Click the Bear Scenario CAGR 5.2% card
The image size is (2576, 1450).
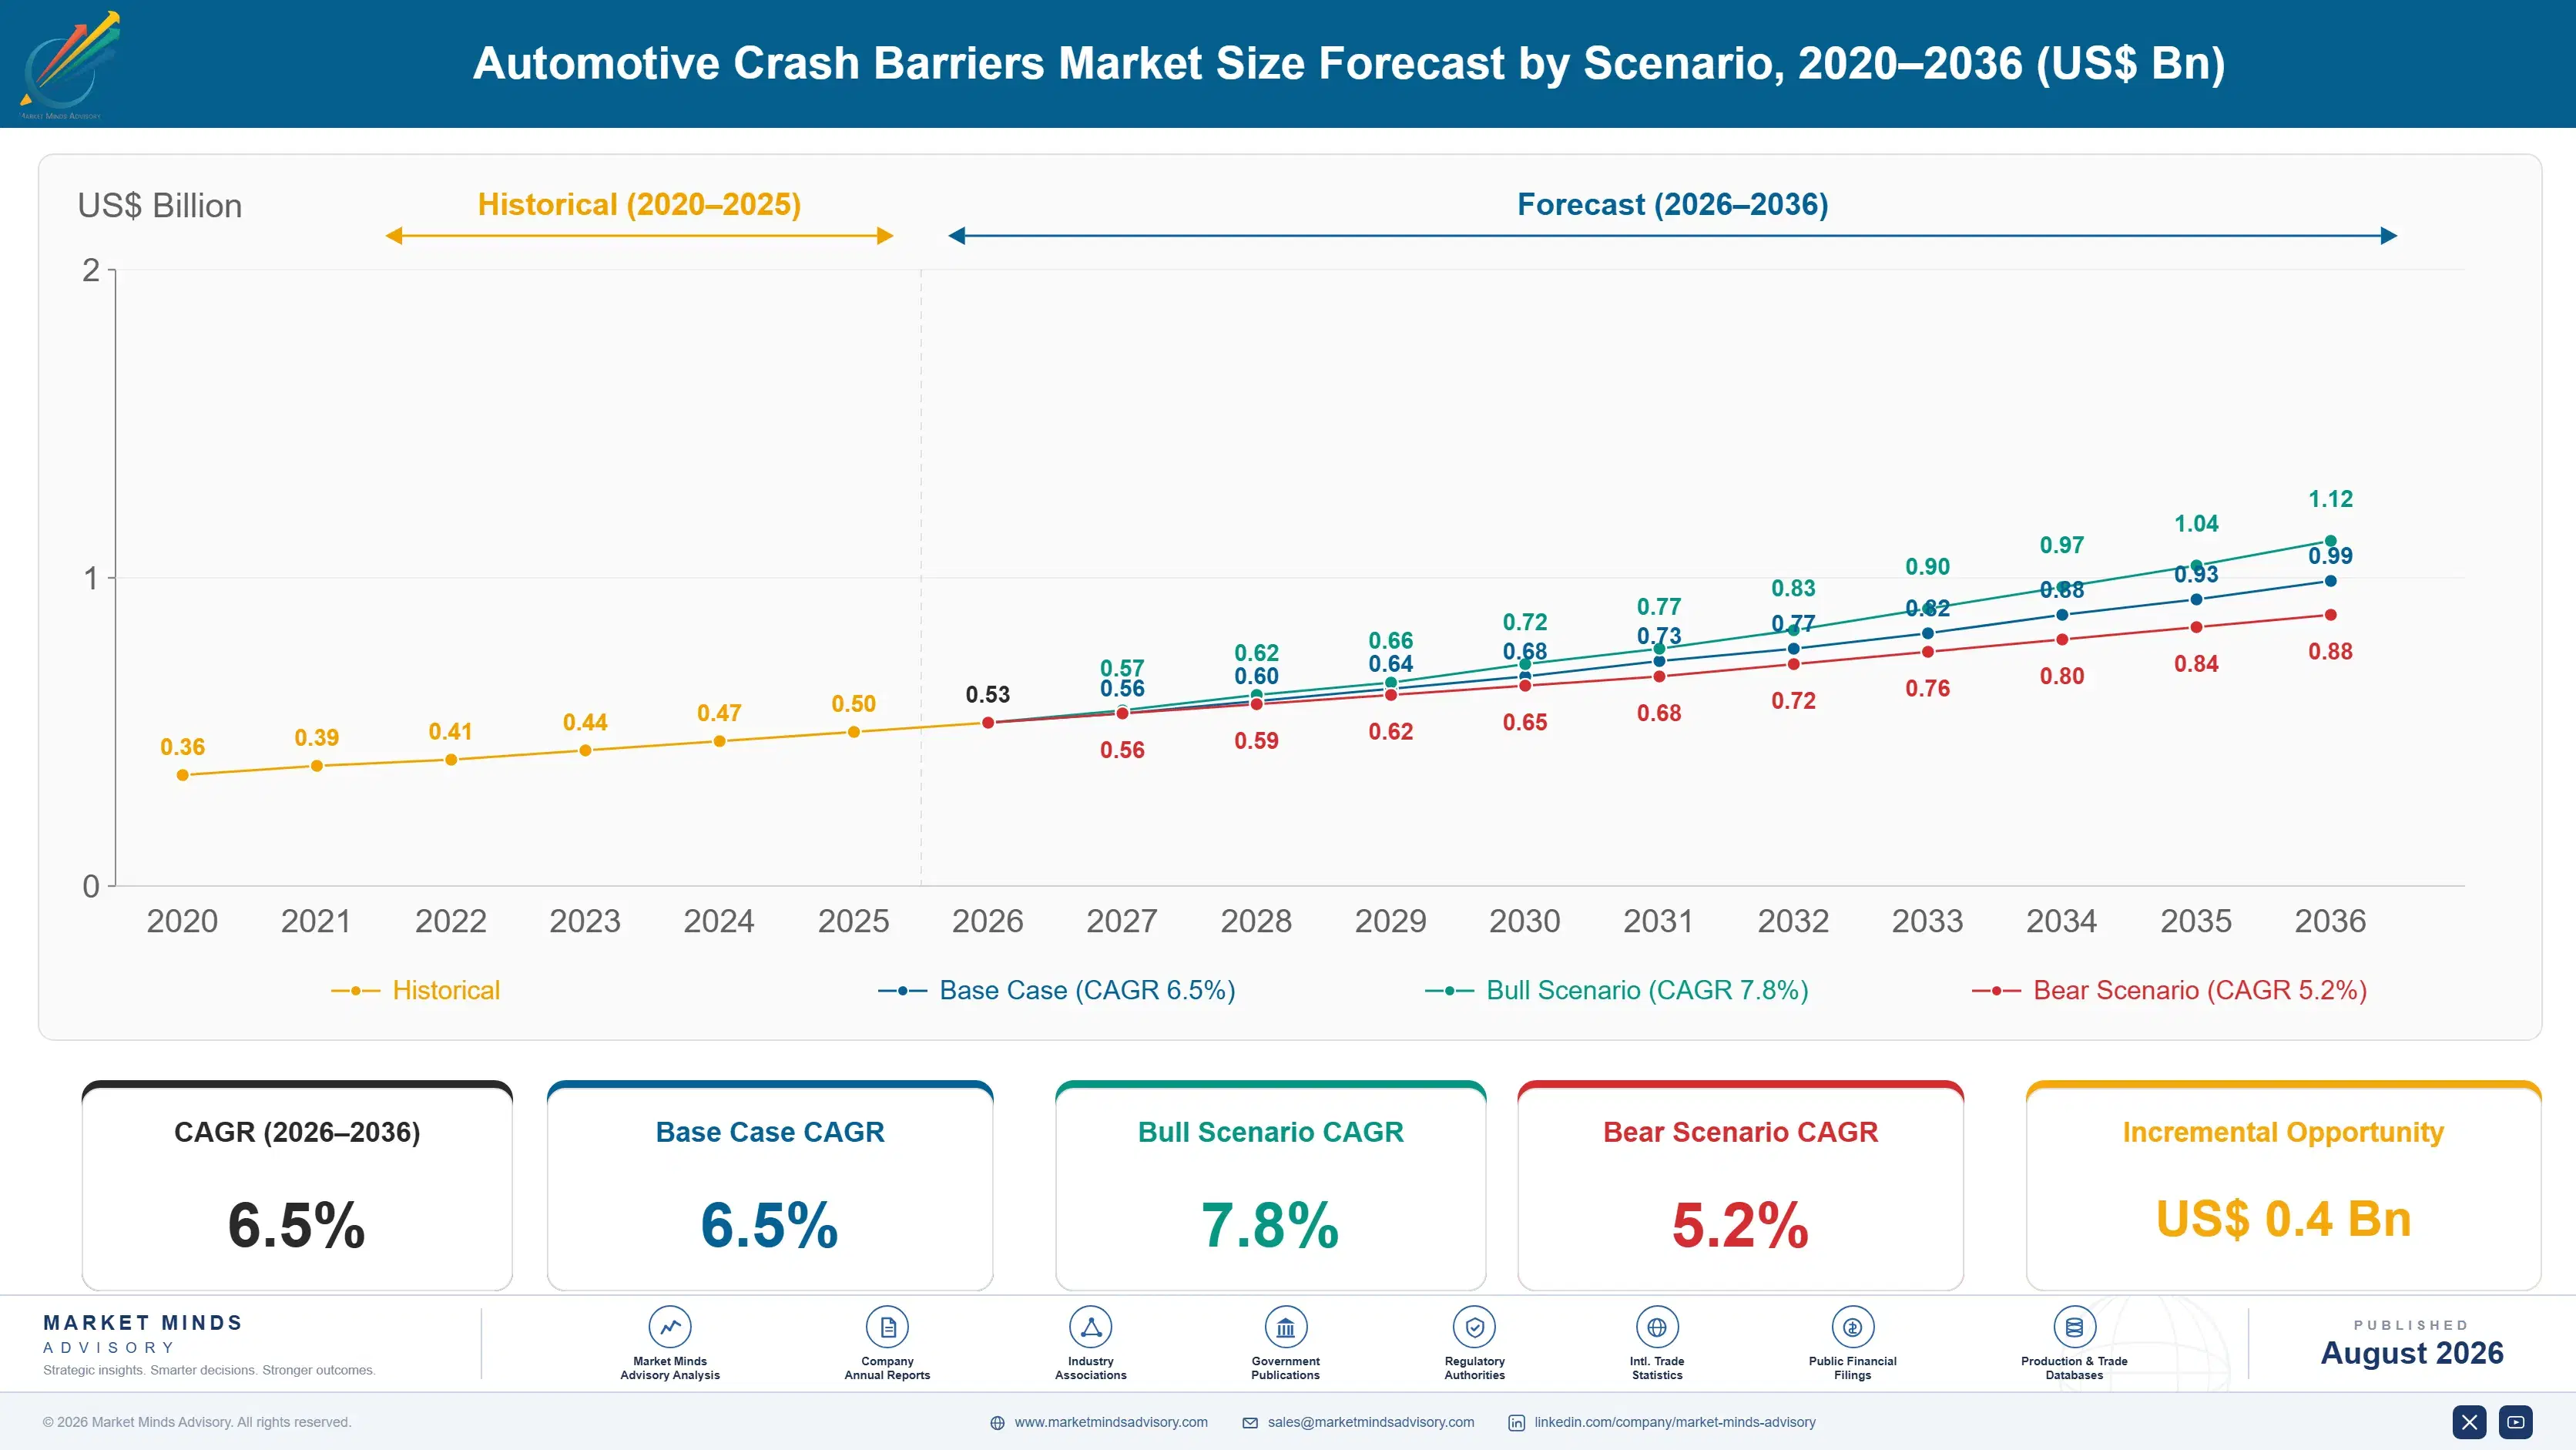coord(1740,1185)
